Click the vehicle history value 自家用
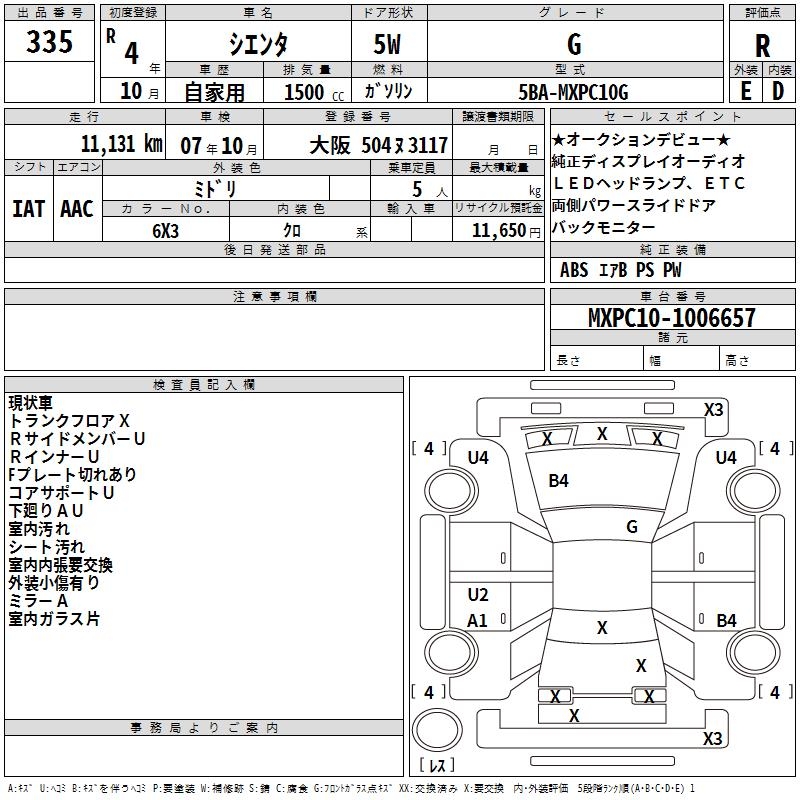Screen dimensions: 800x800 [x=214, y=92]
